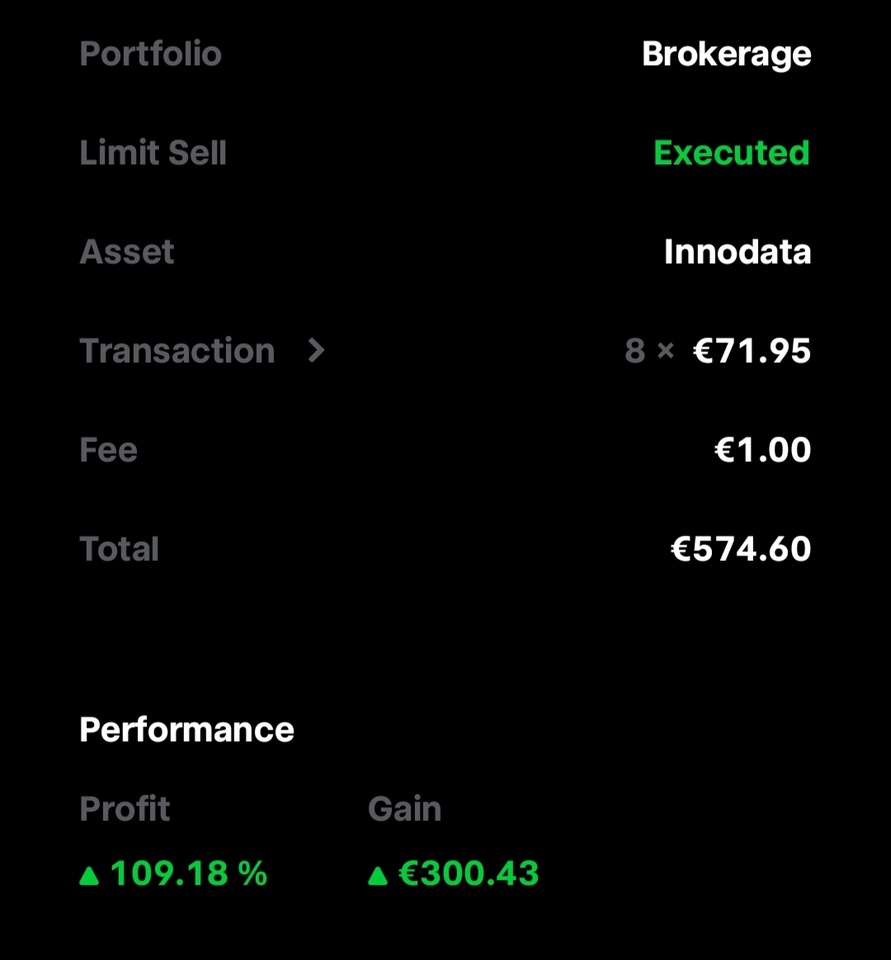Viewport: 891px width, 960px height.
Task: Select the €1.00 fee amount
Action: [762, 450]
